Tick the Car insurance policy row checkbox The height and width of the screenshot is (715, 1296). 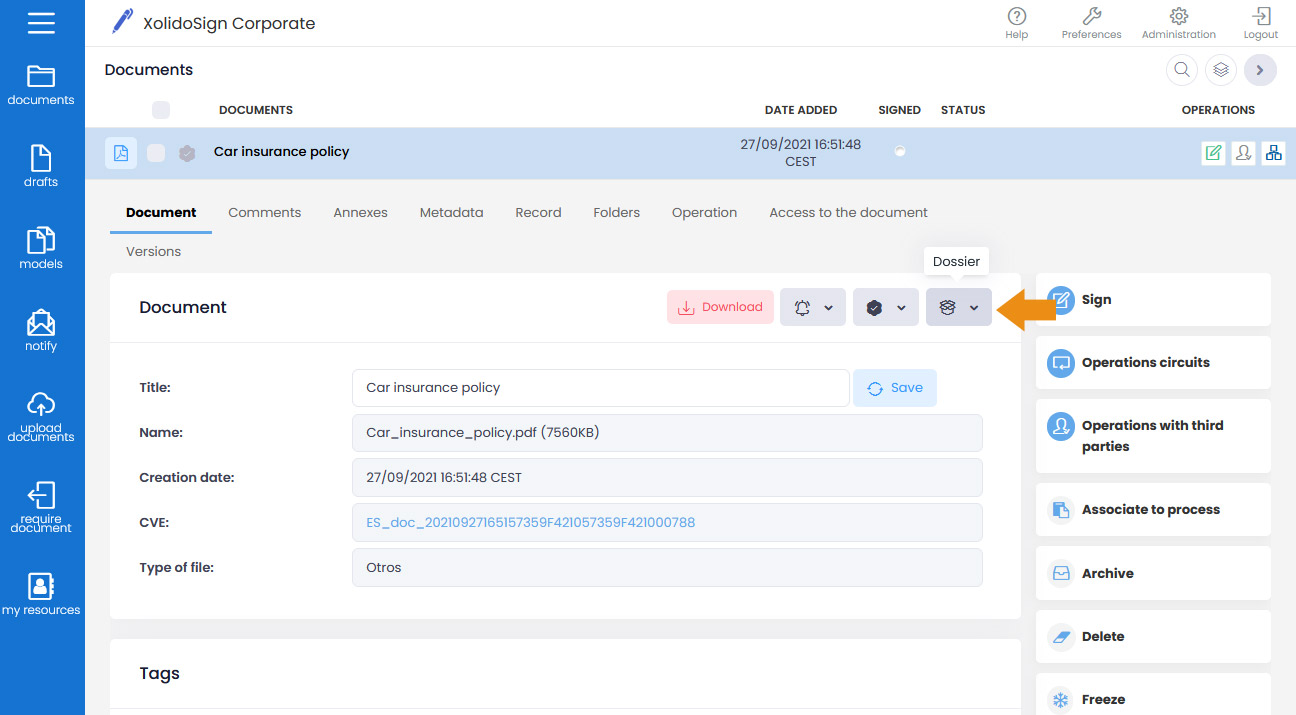(x=156, y=153)
